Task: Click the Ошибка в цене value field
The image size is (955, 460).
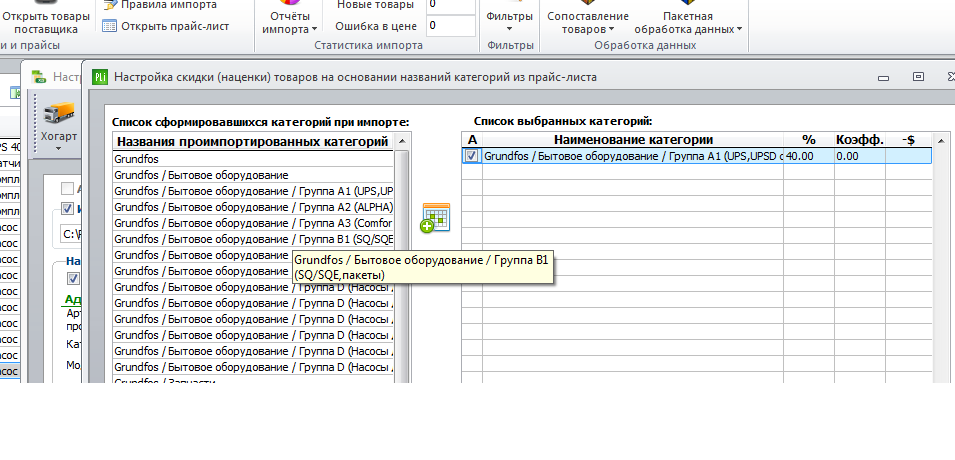Action: (x=450, y=26)
